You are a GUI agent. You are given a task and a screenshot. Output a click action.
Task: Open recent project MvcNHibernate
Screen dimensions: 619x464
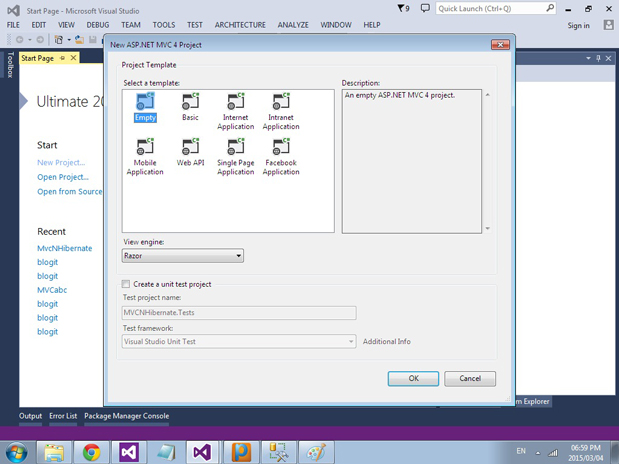65,248
